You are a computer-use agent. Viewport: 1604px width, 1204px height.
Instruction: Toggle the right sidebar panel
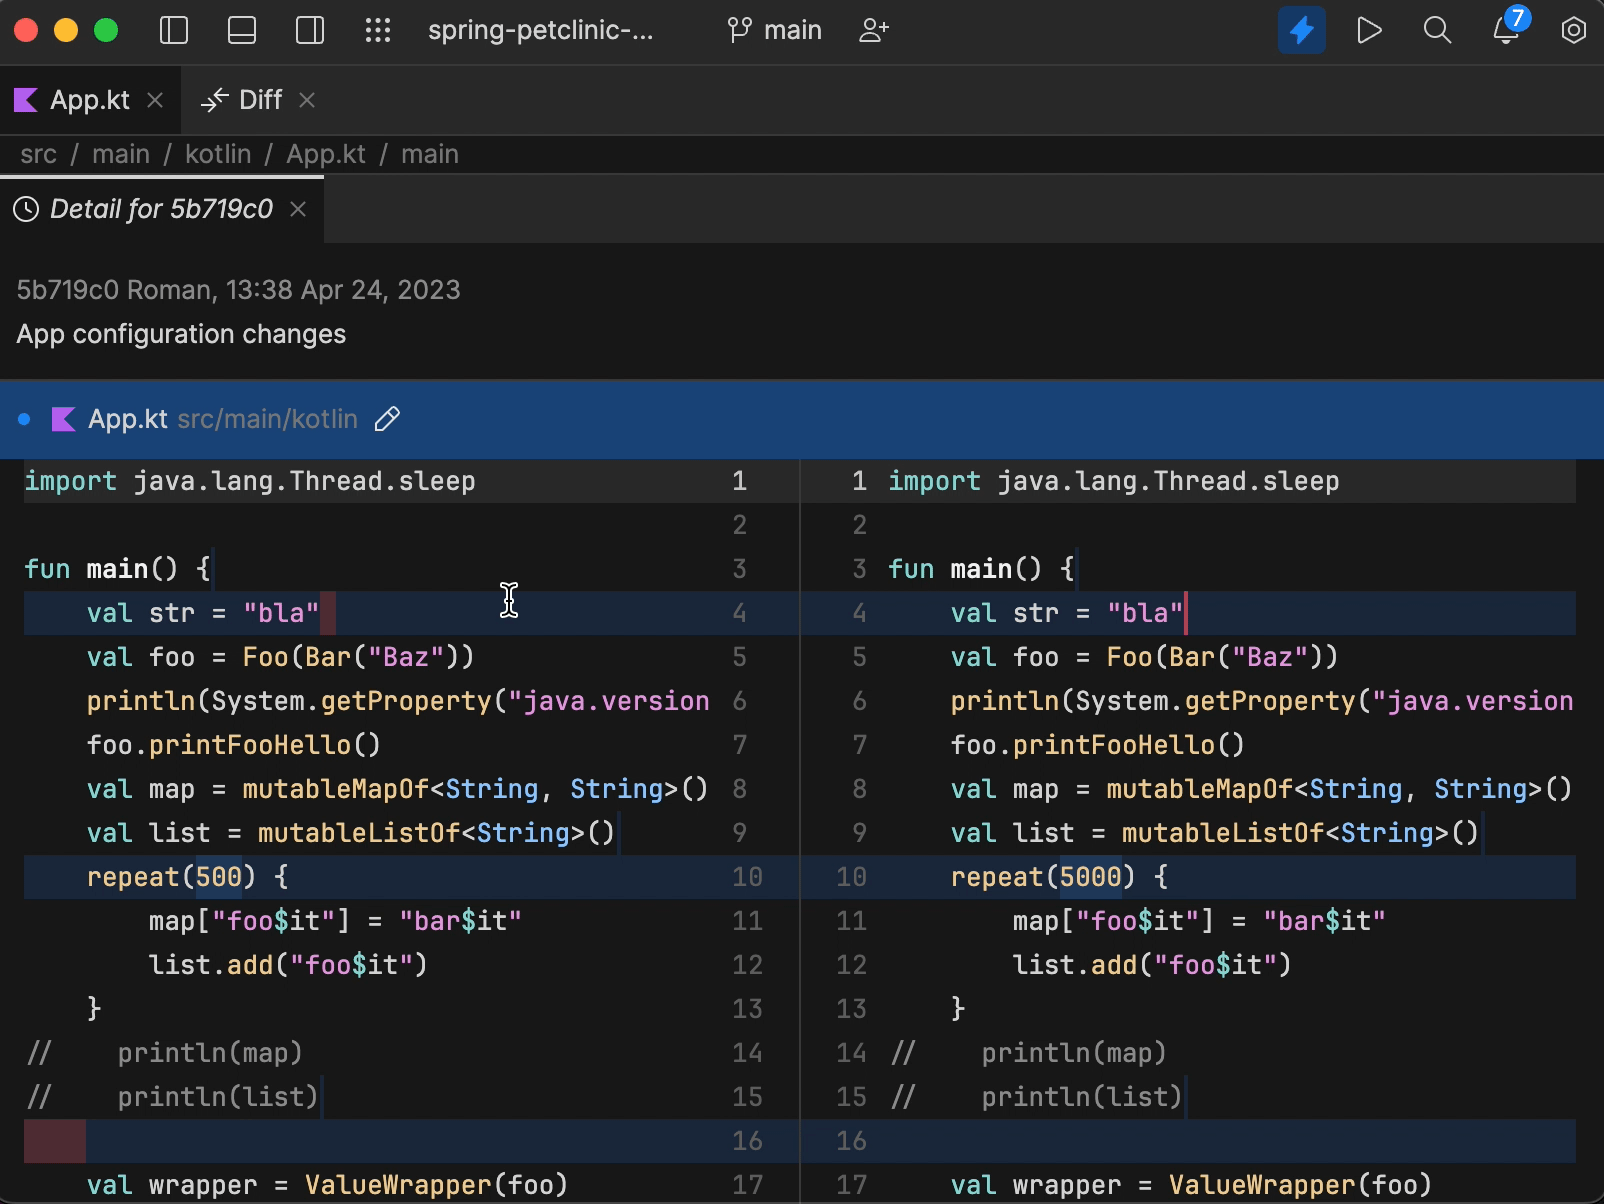coord(310,30)
